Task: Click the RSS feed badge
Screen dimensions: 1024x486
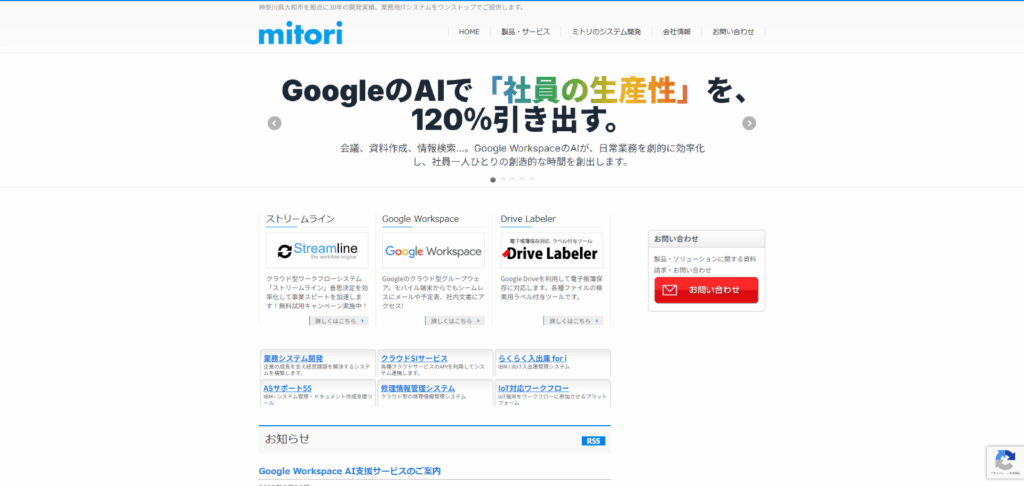Action: click(x=593, y=441)
